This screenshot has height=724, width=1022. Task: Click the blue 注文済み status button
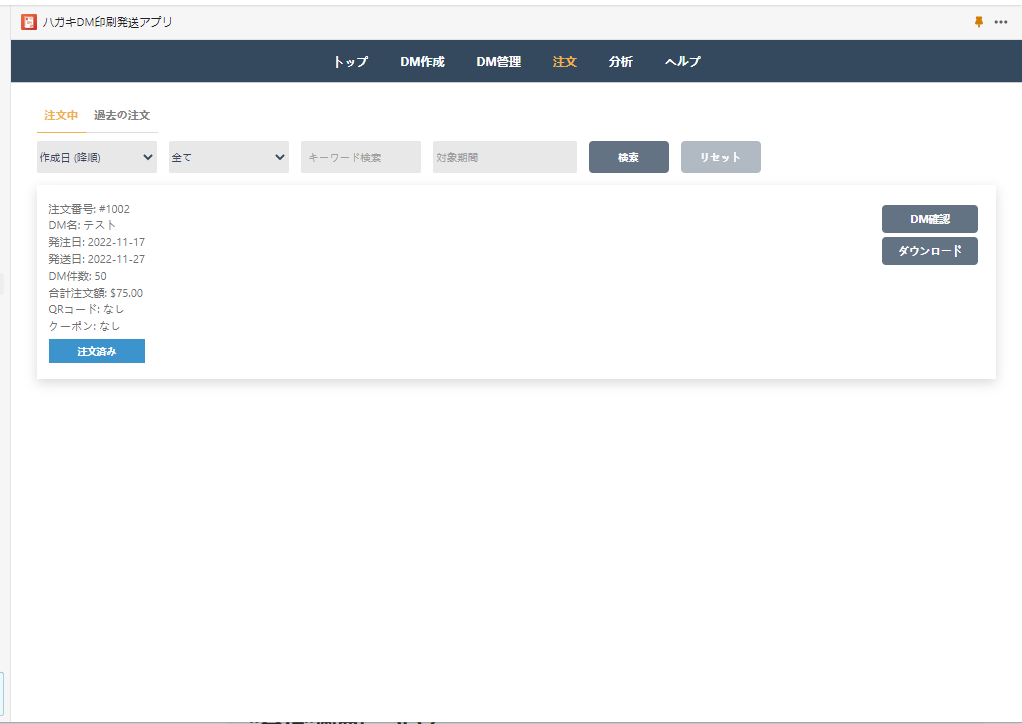click(x=97, y=351)
